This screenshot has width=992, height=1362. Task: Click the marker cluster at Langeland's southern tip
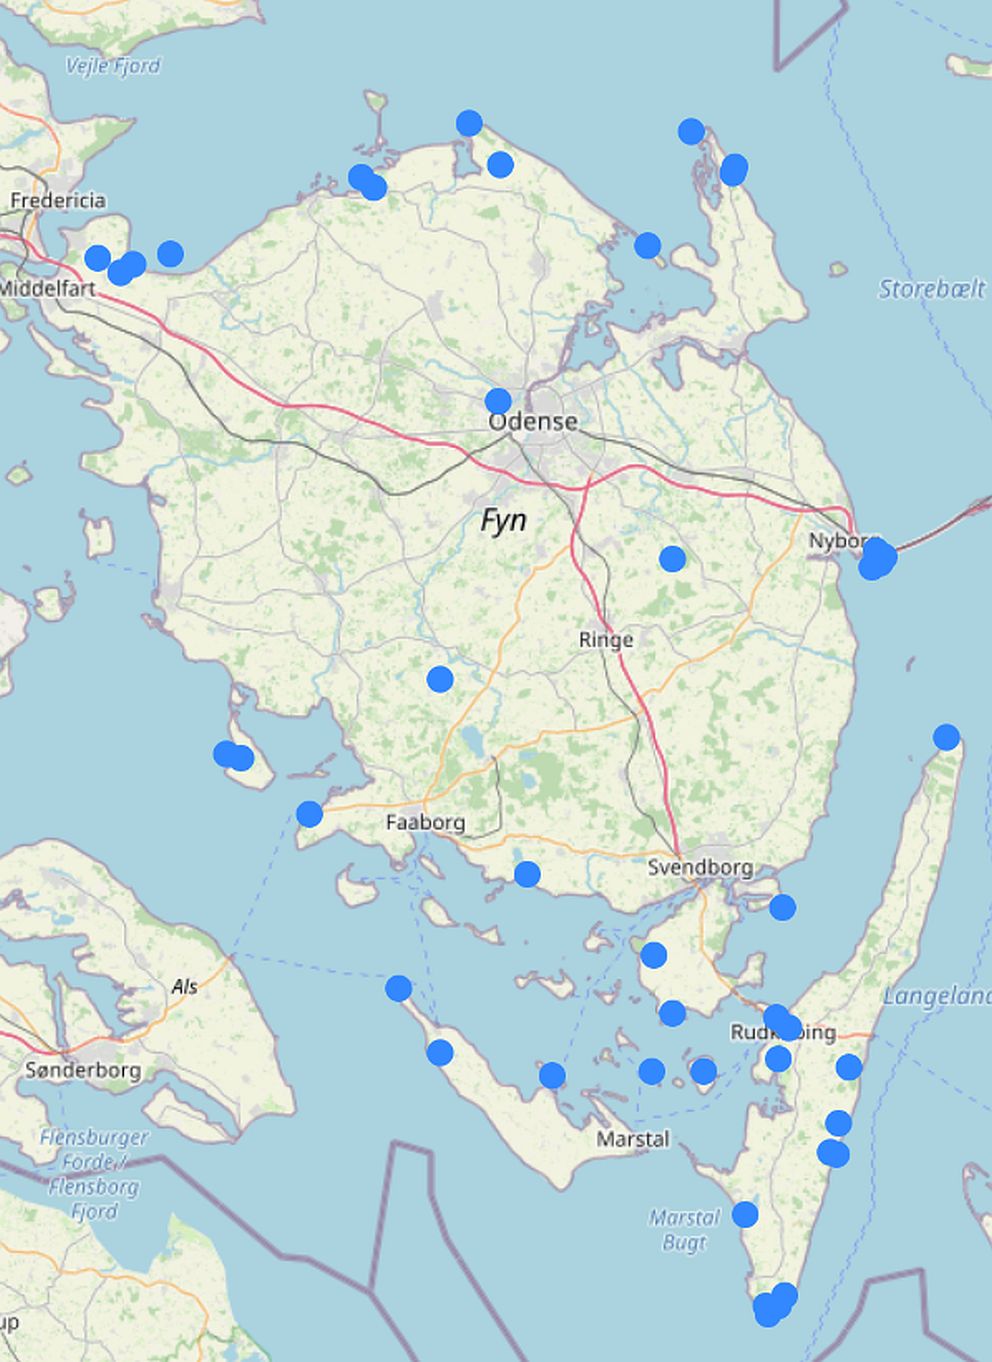click(774, 1304)
